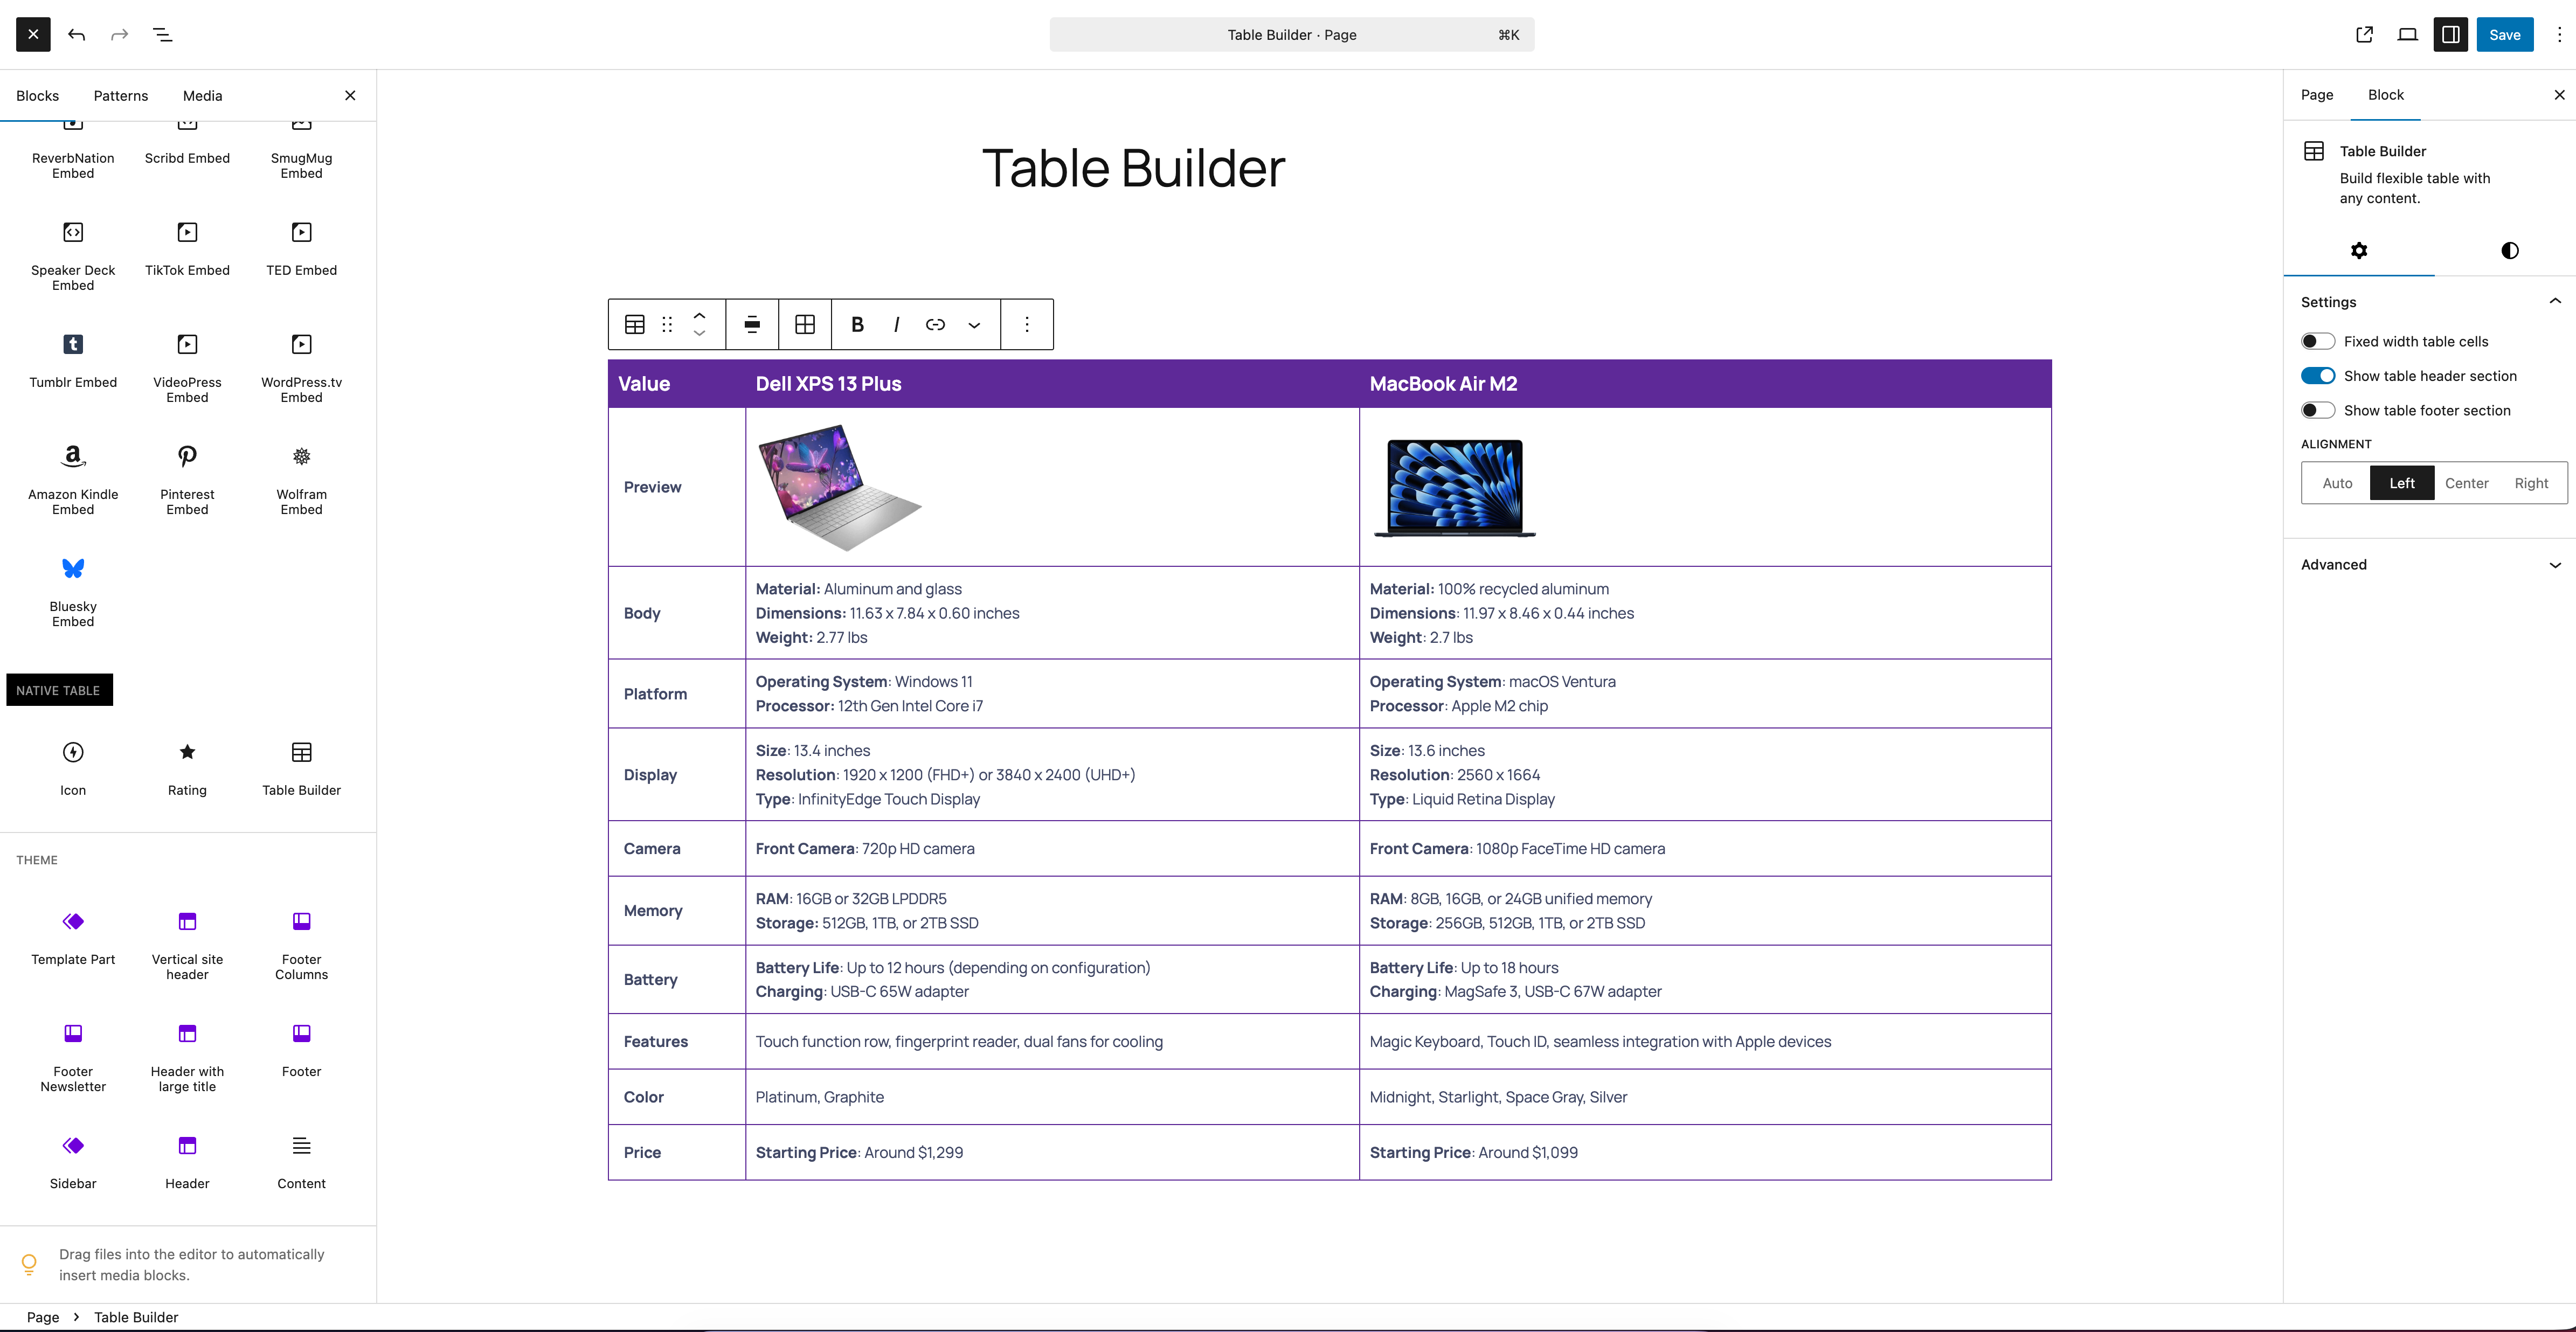The width and height of the screenshot is (2576, 1332).
Task: Click the link icon in block toolbar
Action: click(935, 324)
